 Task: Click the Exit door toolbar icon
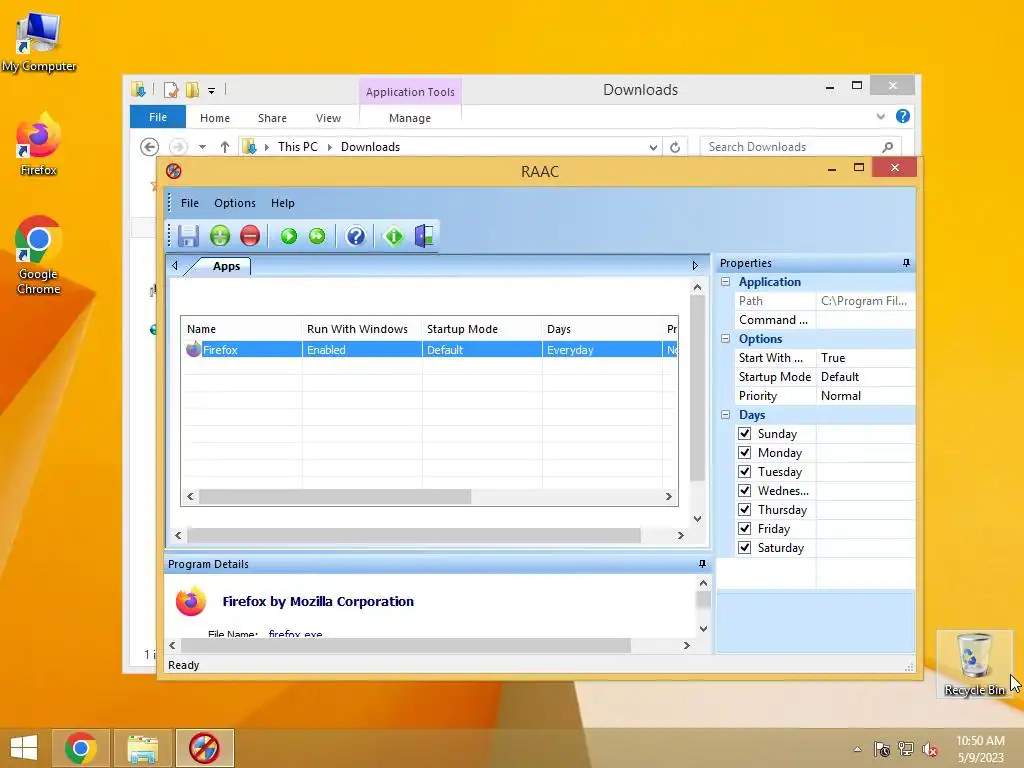pos(424,236)
